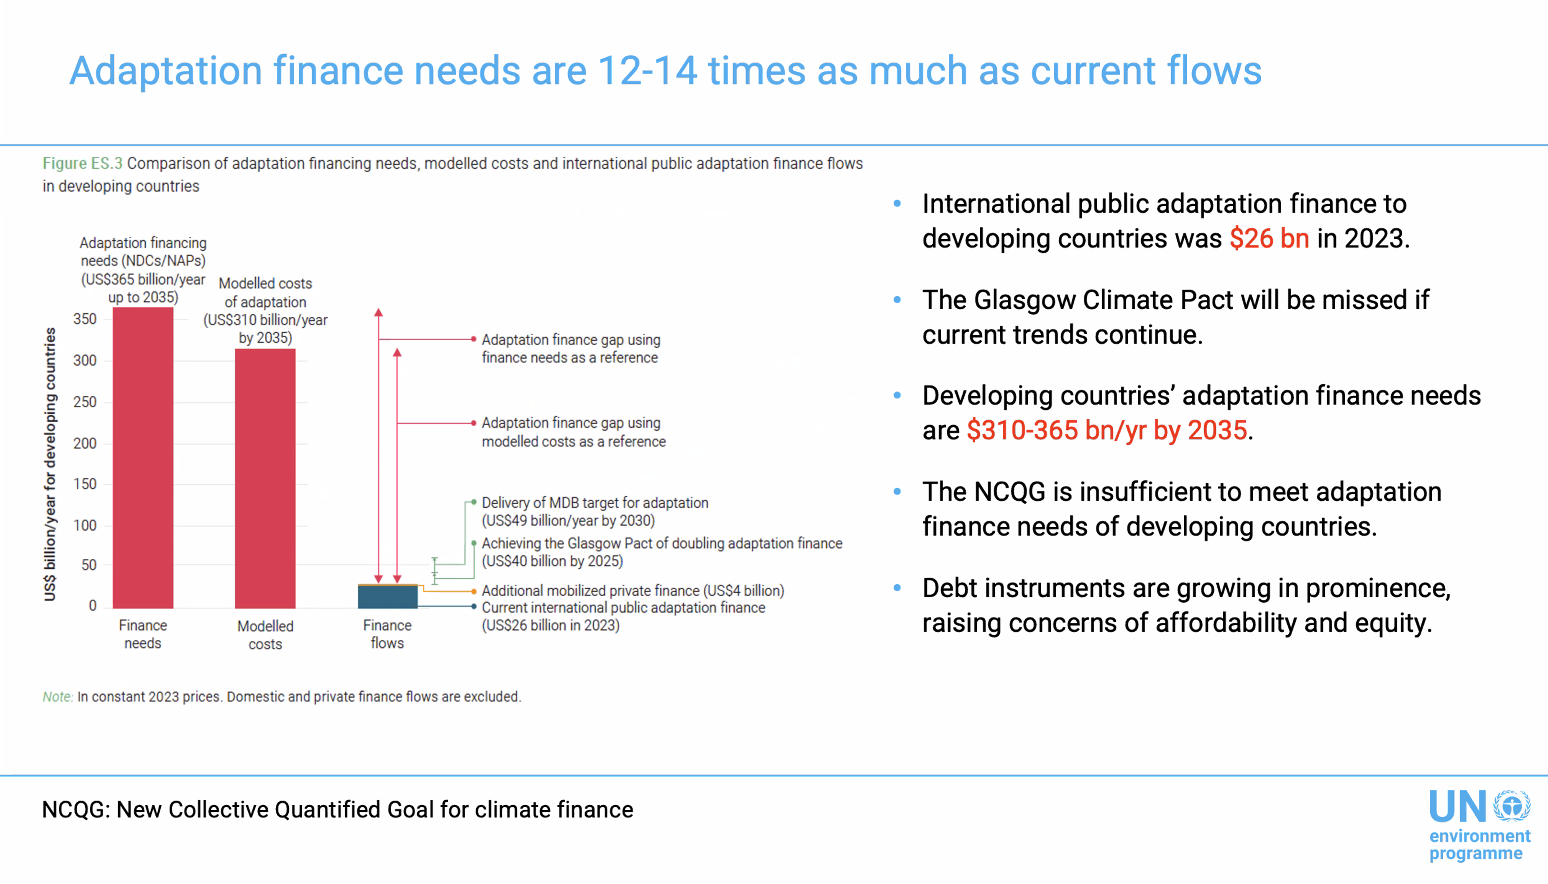Click the "environment programme" logo text

(x=1479, y=845)
